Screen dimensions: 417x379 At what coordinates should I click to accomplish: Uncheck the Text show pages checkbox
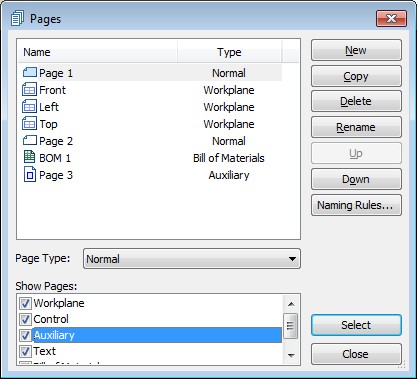point(25,351)
